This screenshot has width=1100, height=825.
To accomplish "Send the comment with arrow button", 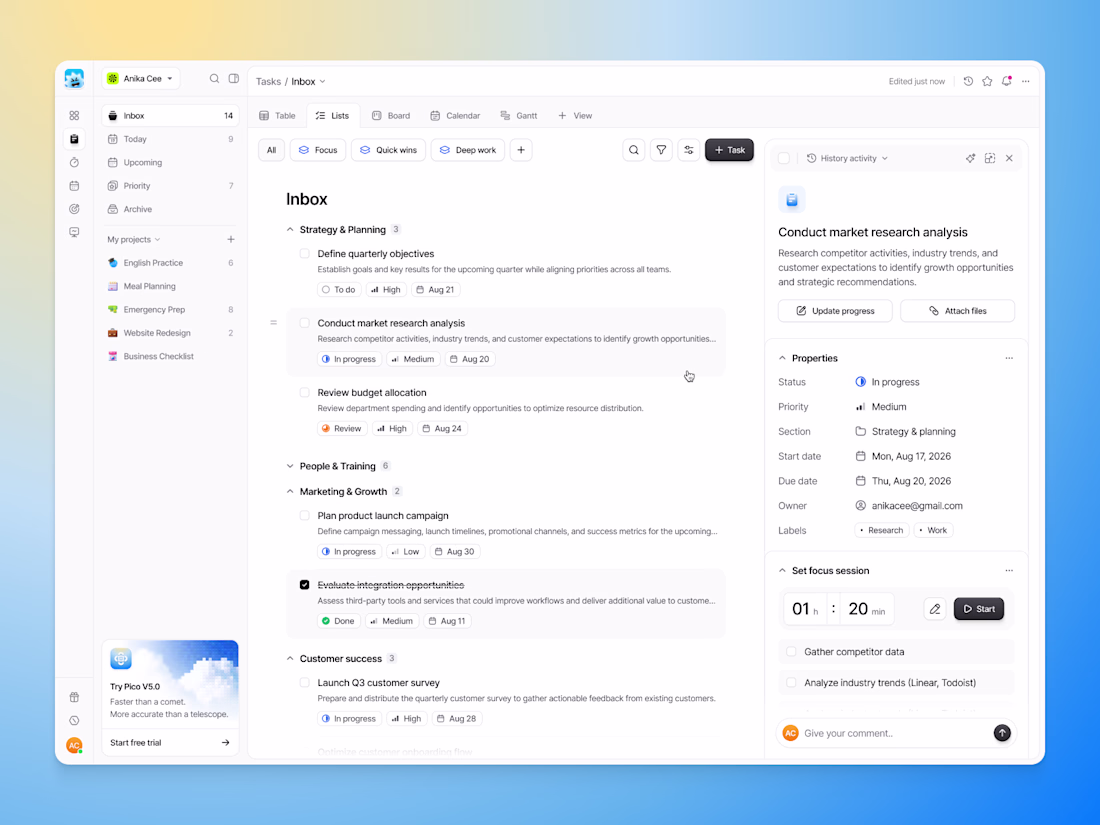I will point(1002,733).
